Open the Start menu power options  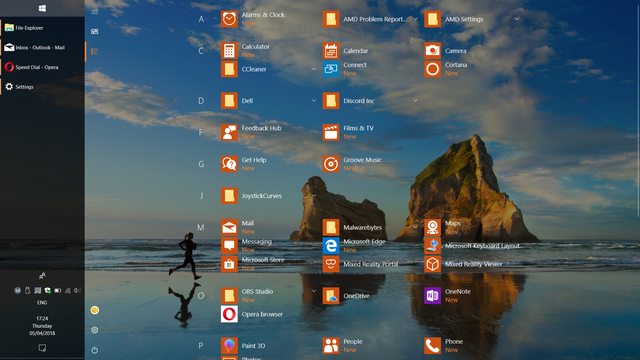tap(95, 350)
